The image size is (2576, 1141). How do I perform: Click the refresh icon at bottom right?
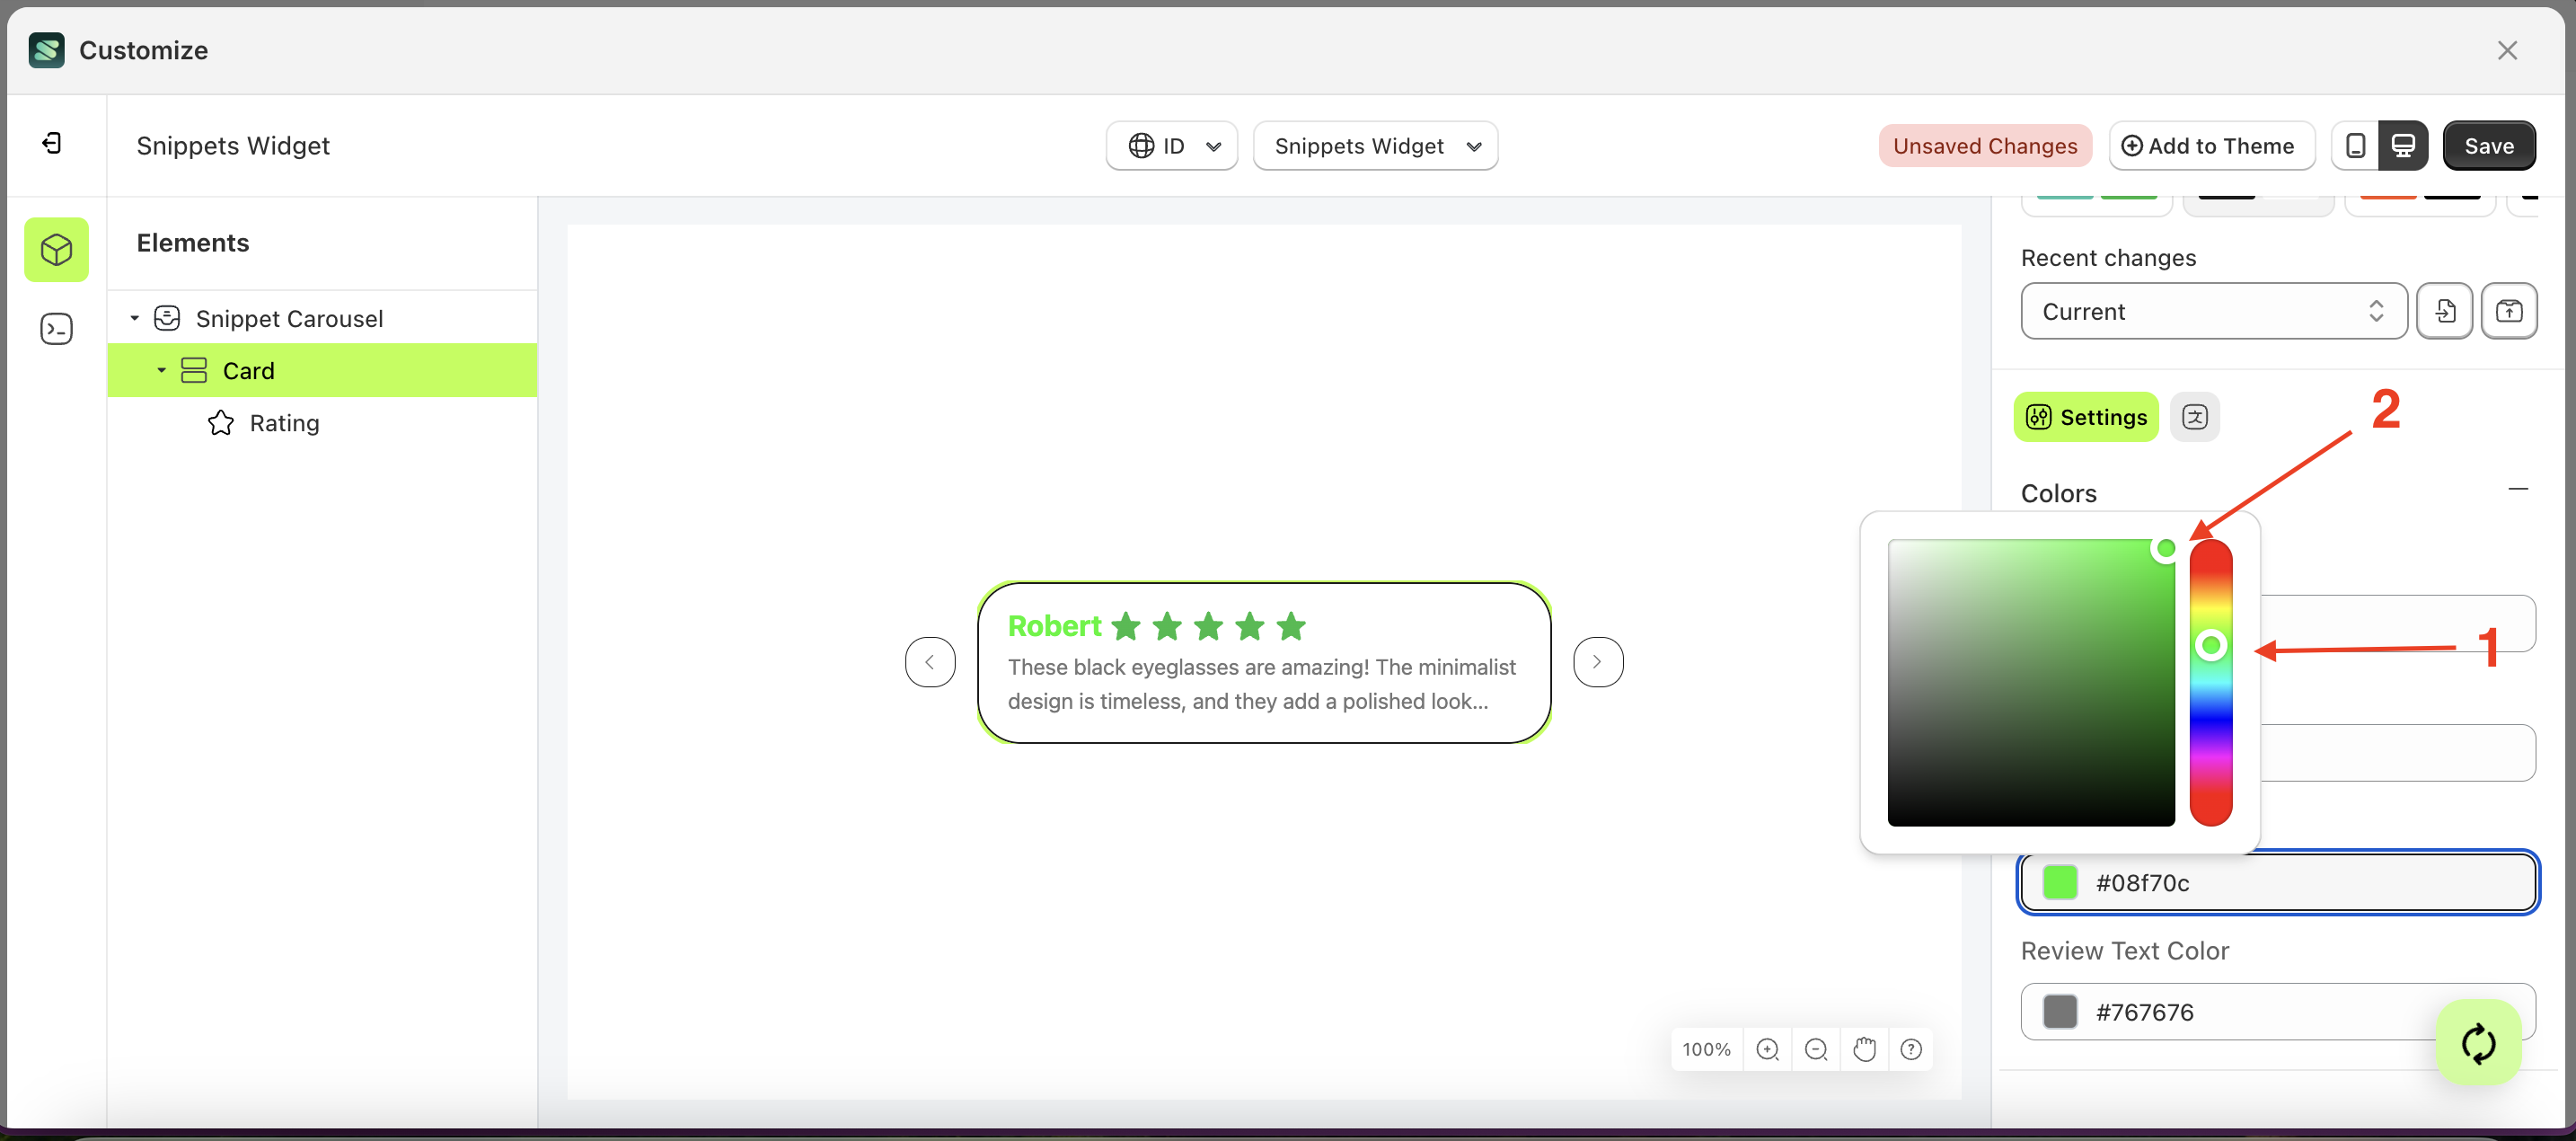tap(2477, 1043)
